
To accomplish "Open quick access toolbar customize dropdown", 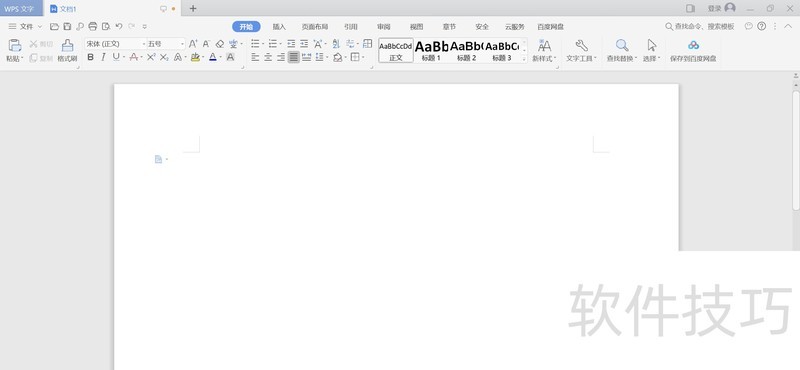I will point(144,27).
